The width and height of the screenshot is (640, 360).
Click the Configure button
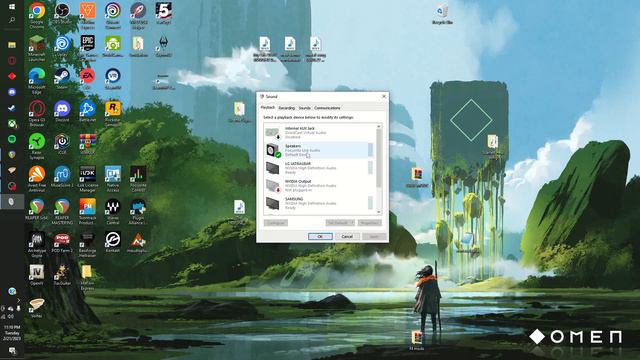pos(276,223)
